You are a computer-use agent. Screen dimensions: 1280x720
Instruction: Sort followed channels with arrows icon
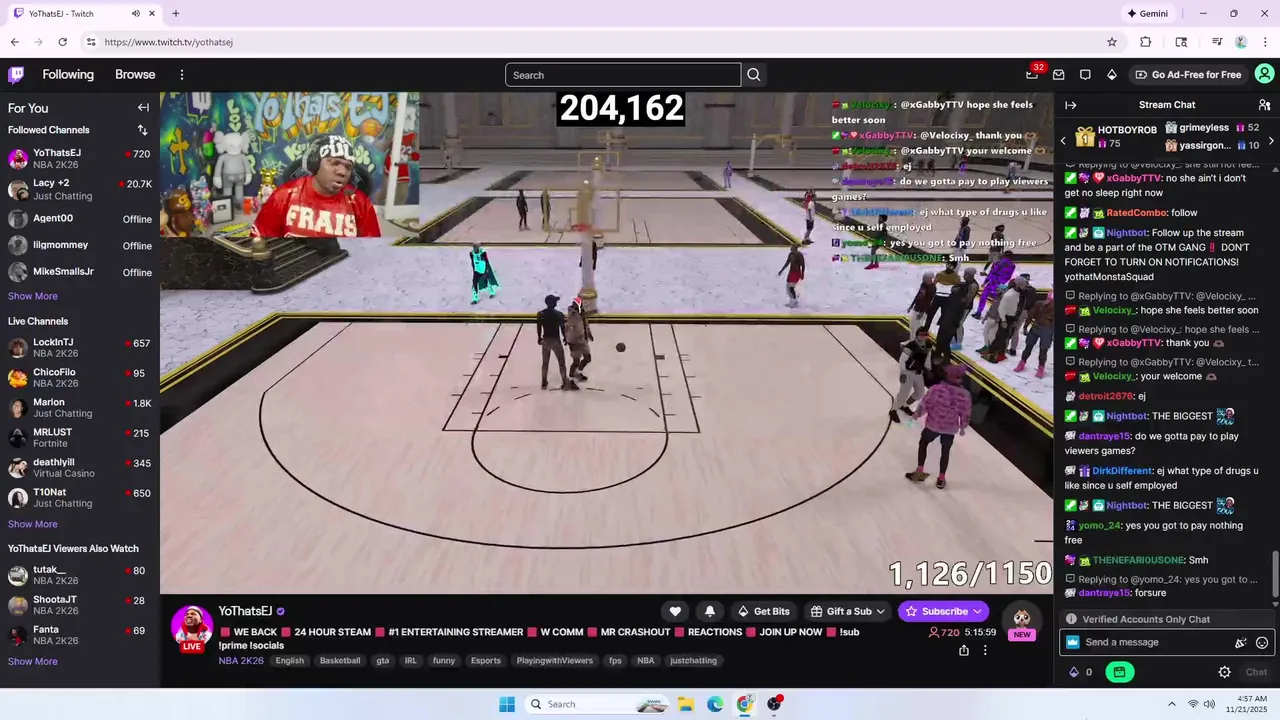(x=142, y=130)
